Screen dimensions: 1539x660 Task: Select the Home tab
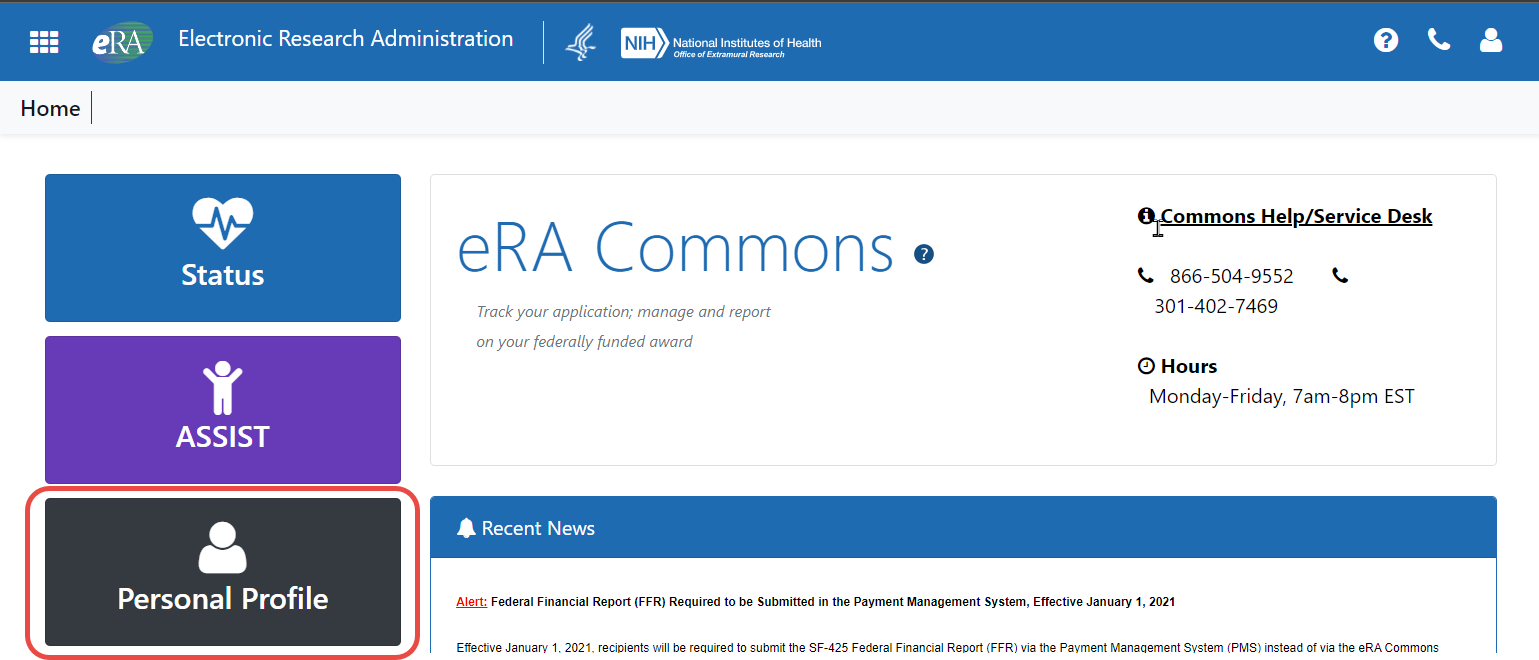click(x=50, y=108)
